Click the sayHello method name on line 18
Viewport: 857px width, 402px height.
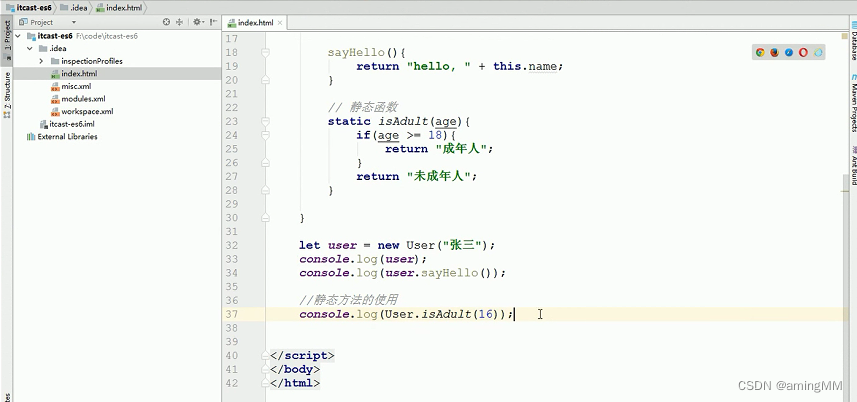[x=356, y=52]
